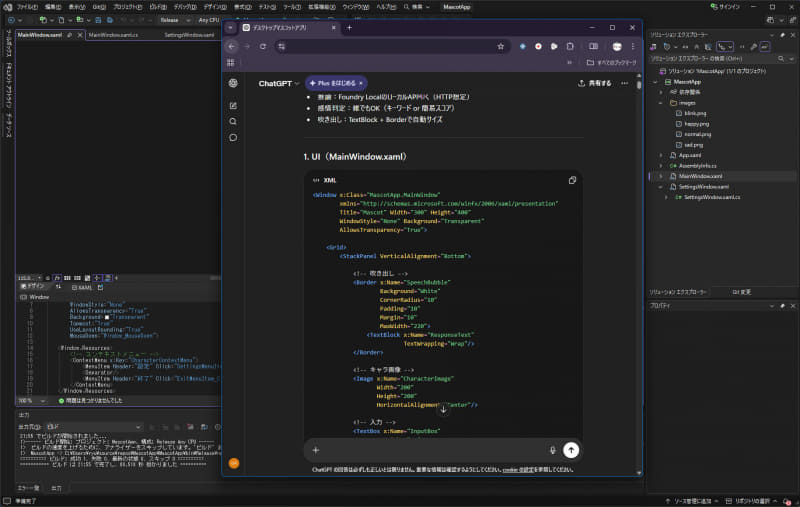Toggle snap grid button in designer toolbar
This screenshot has height=507, width=800.
tap(67, 278)
